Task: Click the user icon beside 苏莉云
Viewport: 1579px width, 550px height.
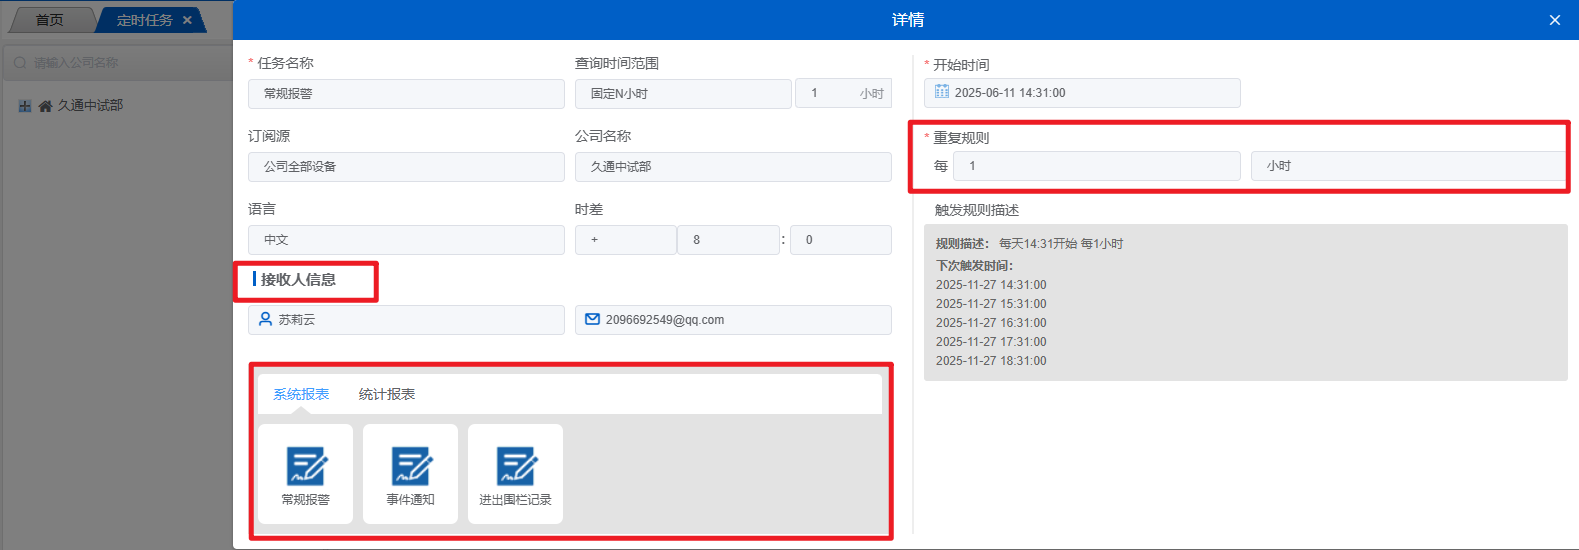Action: tap(266, 319)
